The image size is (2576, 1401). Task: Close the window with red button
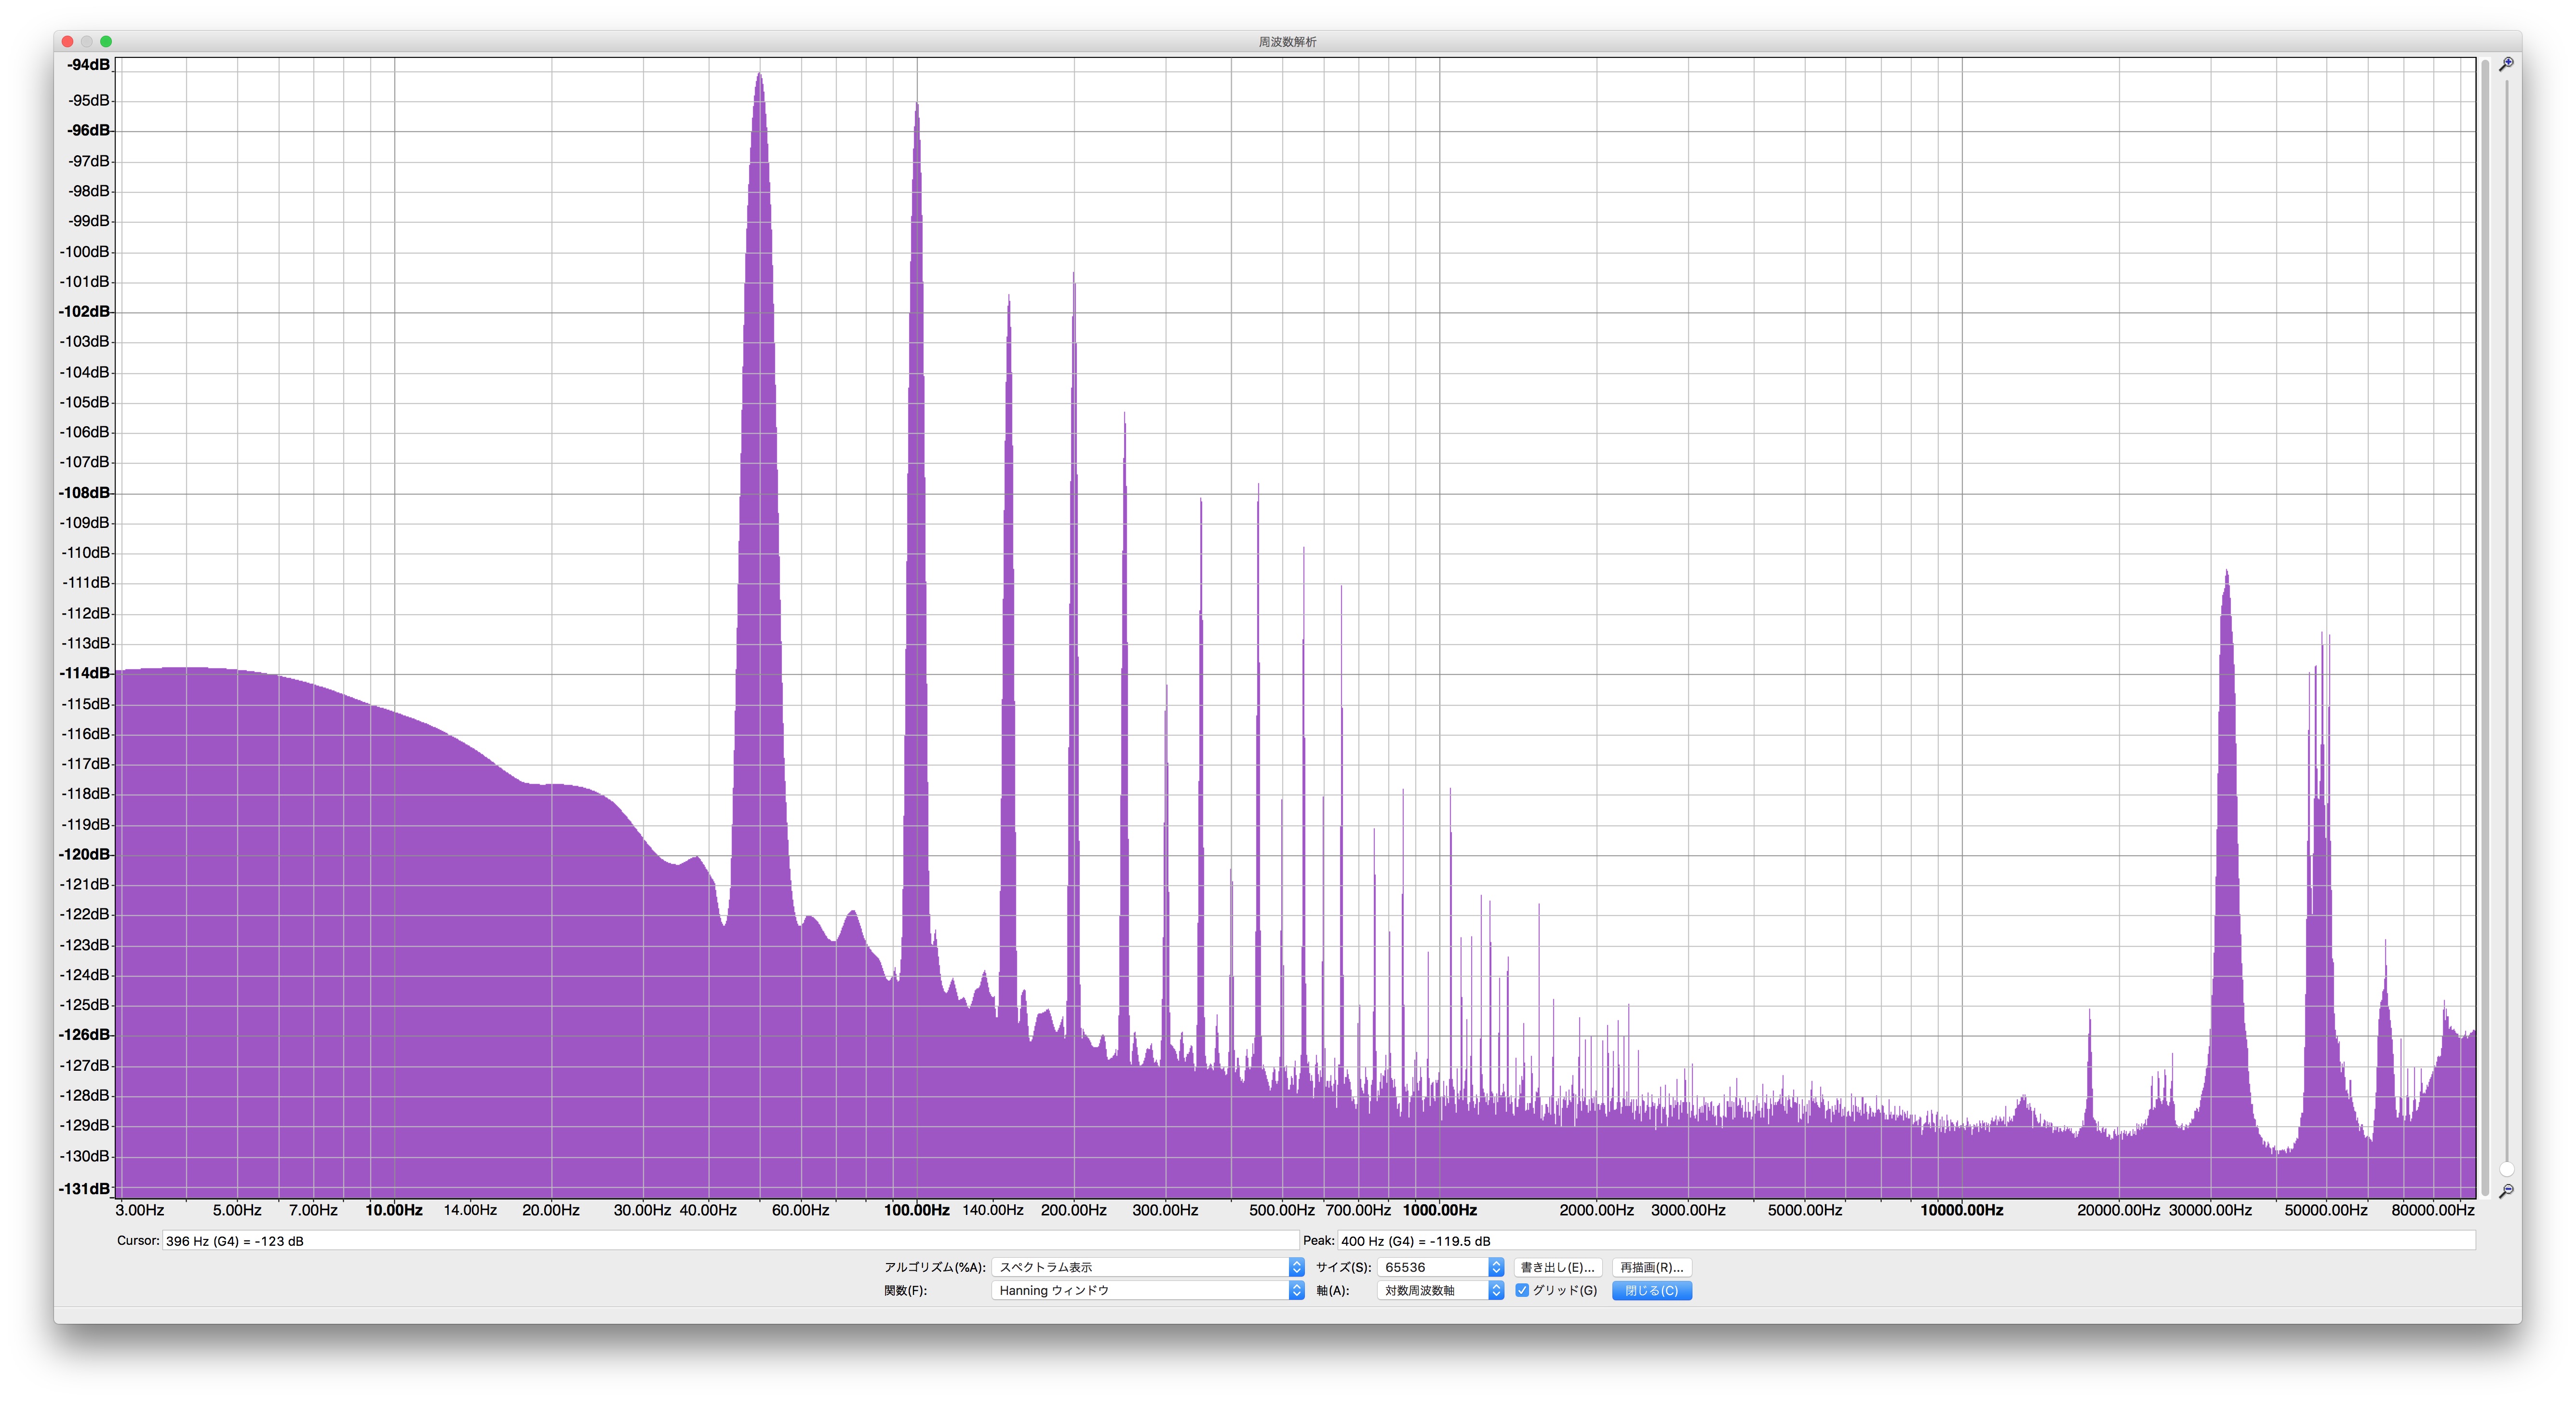tap(68, 41)
